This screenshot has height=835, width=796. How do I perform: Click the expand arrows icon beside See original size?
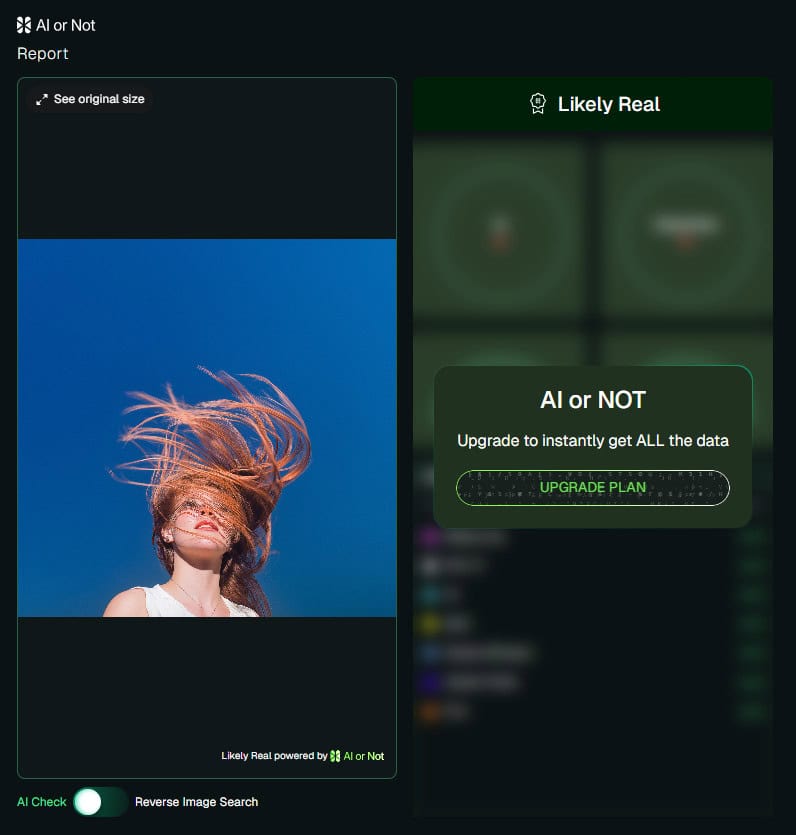click(42, 99)
